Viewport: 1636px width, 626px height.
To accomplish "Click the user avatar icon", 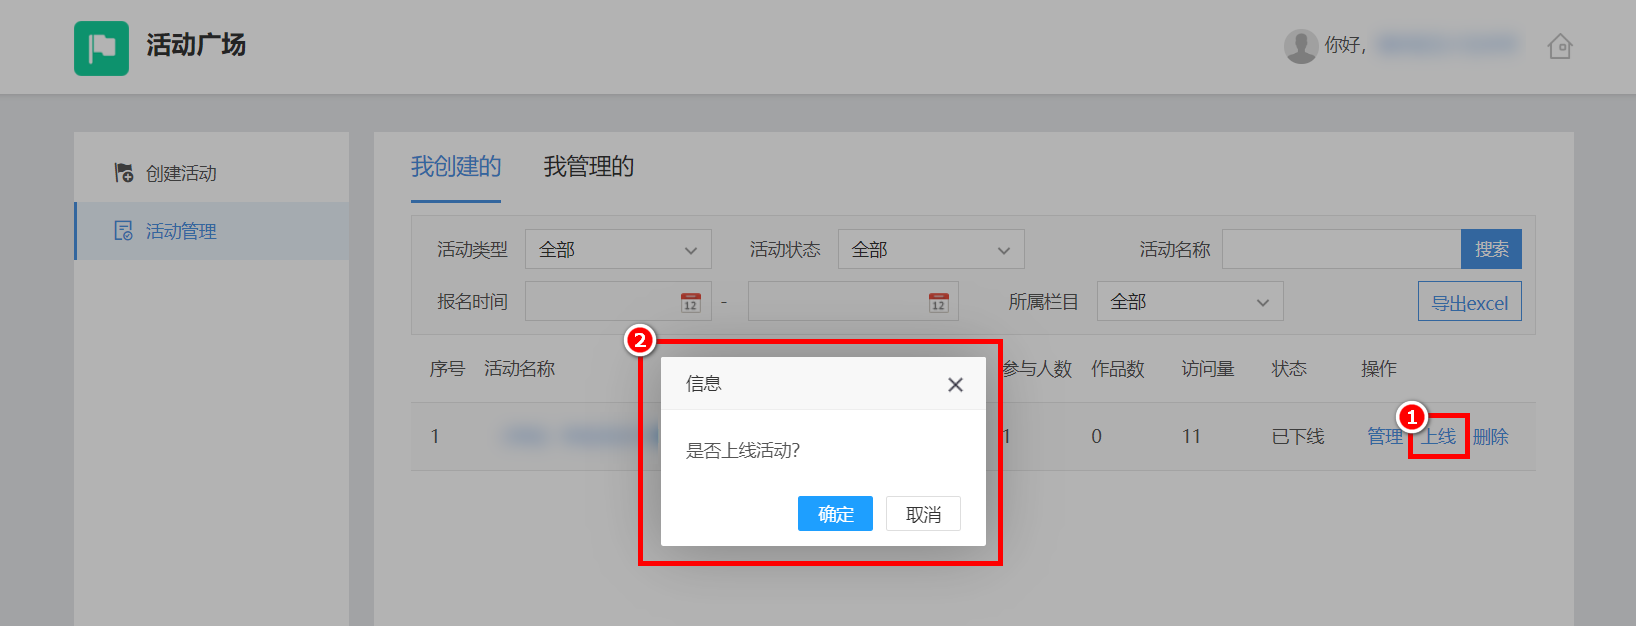I will pyautogui.click(x=1300, y=46).
